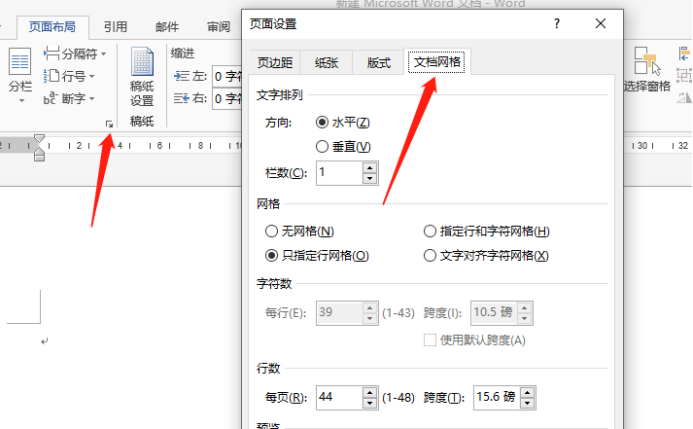Open the 版式 tab in dialog
Image resolution: width=693 pixels, height=429 pixels.
click(378, 62)
